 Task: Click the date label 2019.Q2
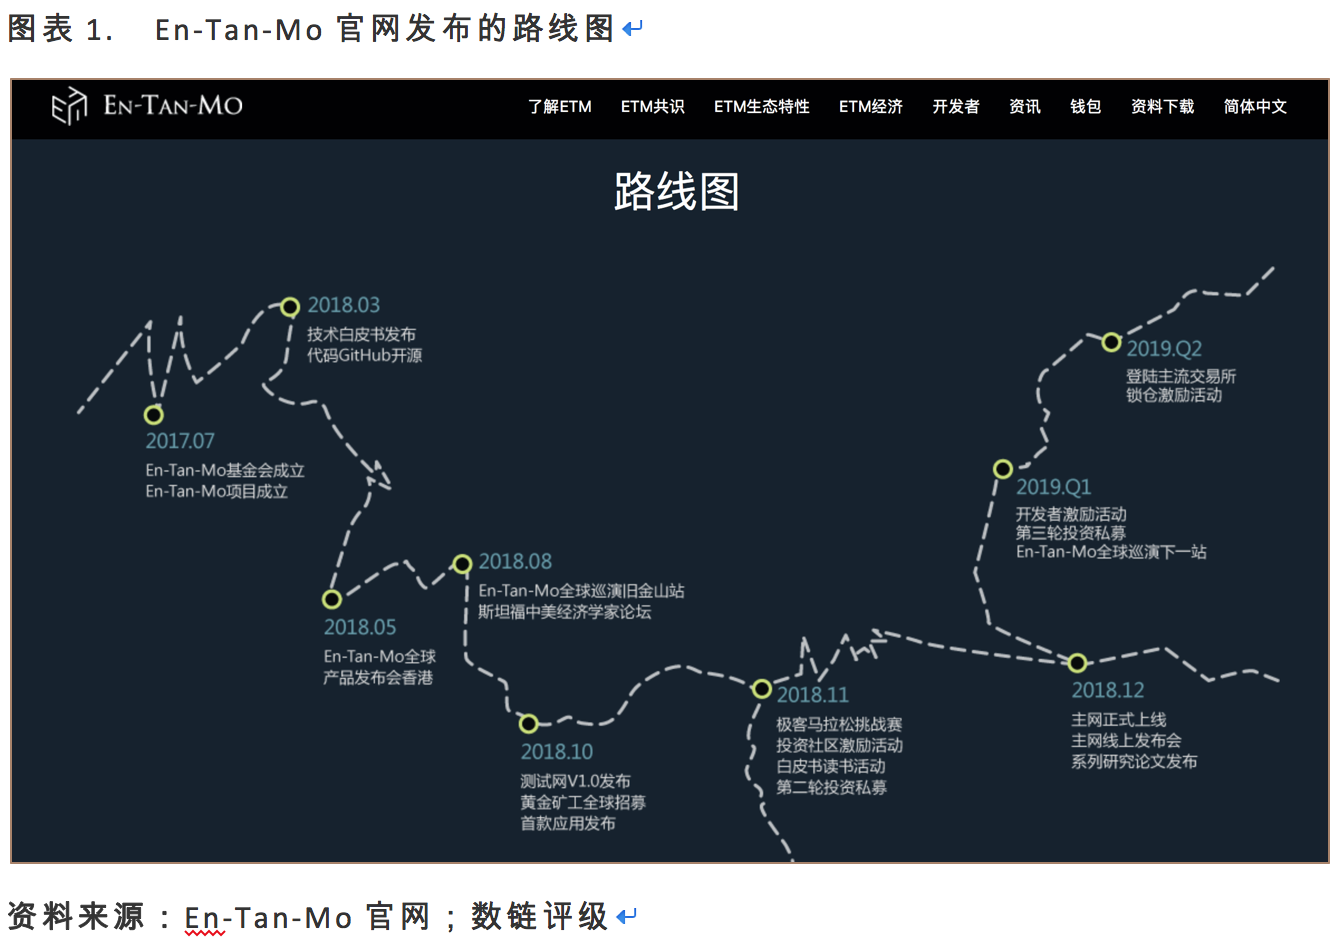point(1165,349)
